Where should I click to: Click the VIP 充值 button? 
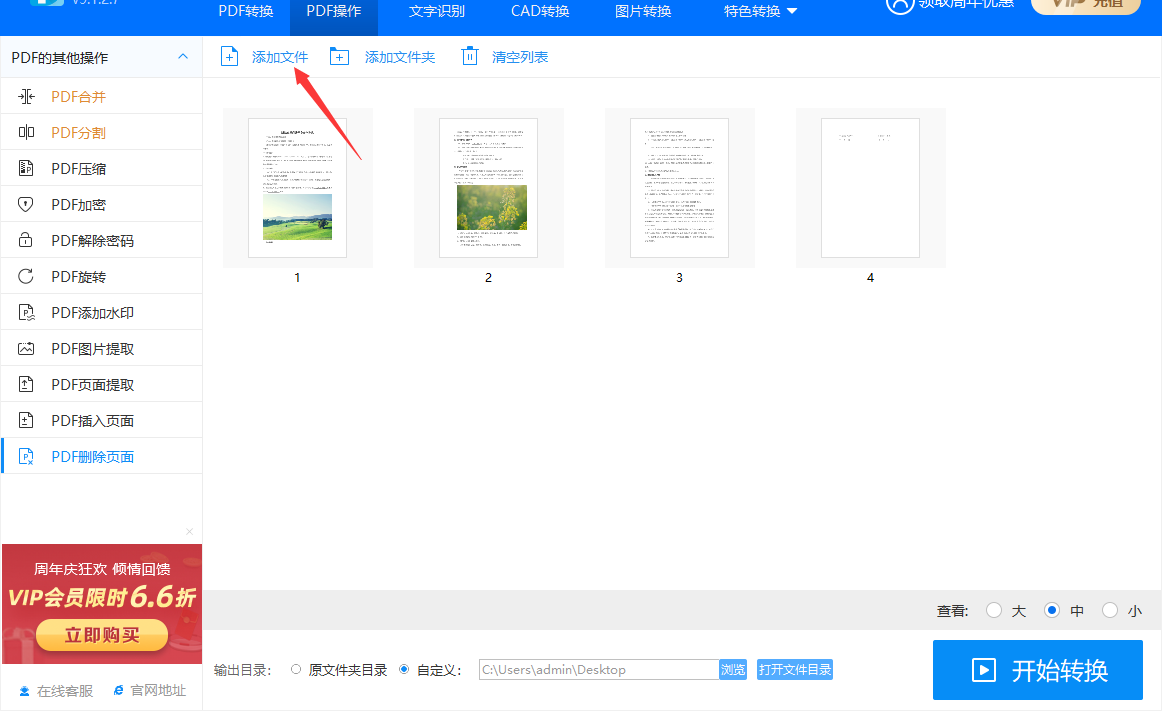(x=1086, y=6)
